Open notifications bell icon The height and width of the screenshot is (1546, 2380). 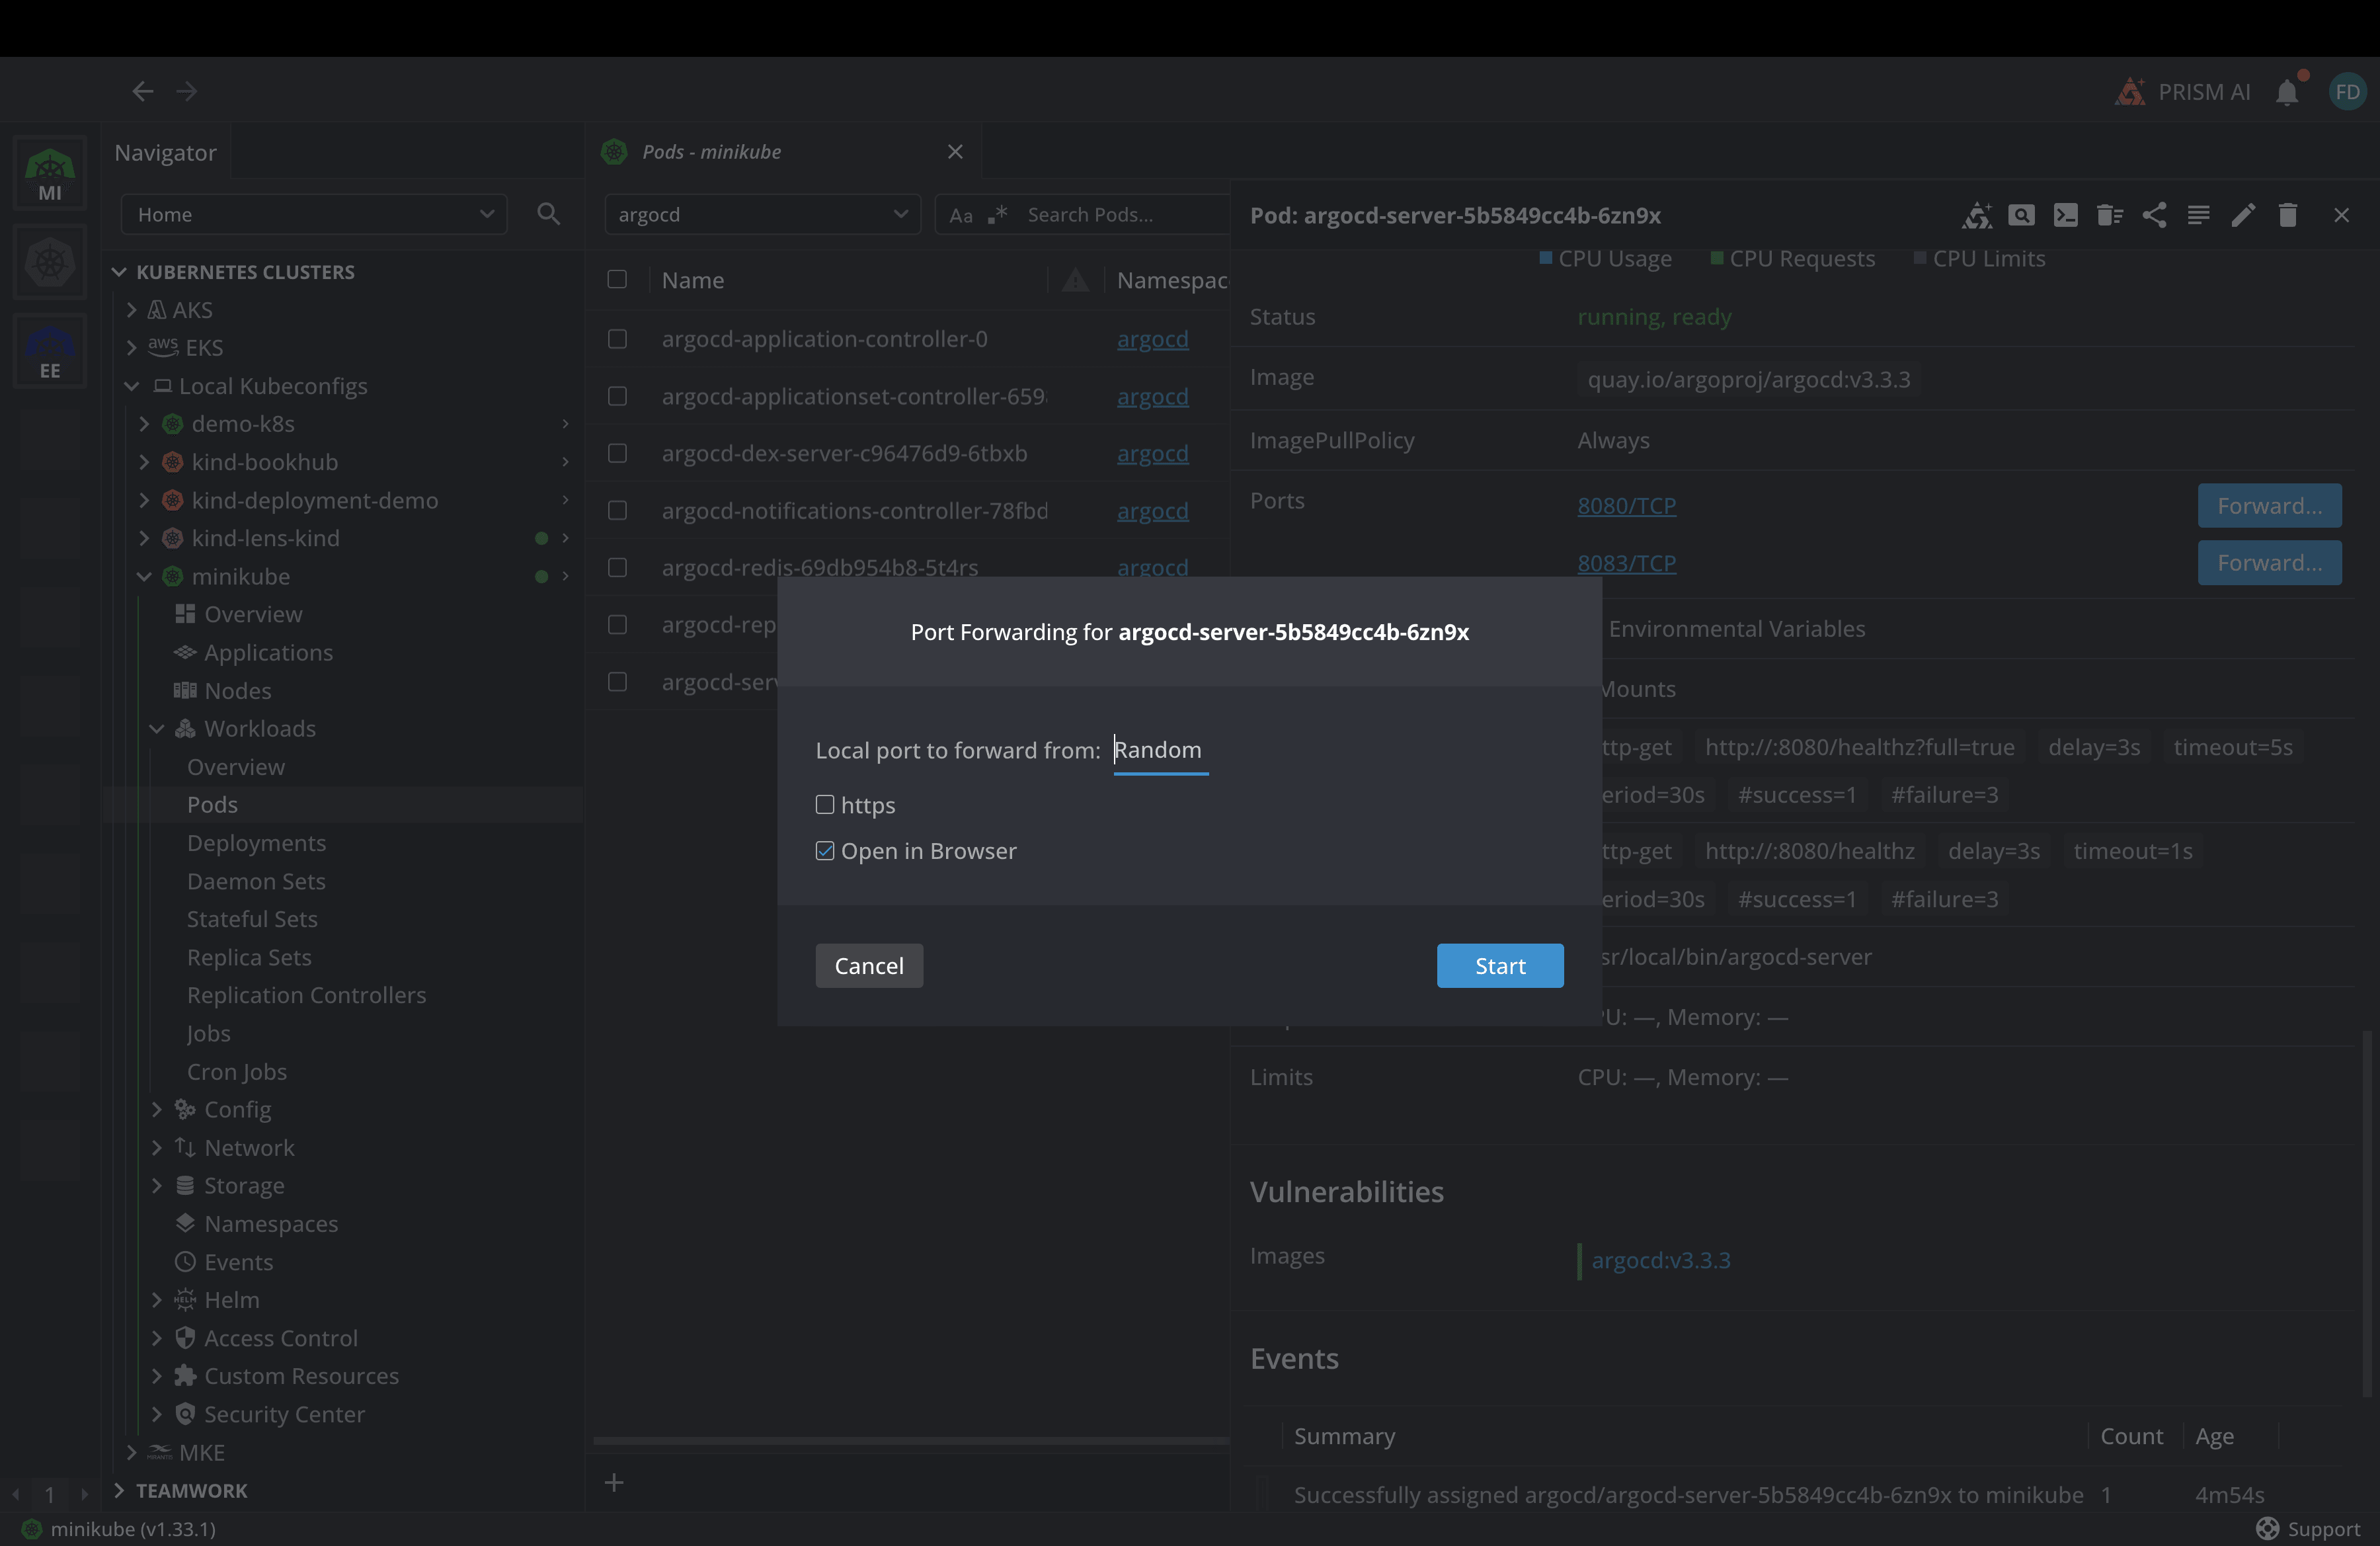click(2287, 93)
